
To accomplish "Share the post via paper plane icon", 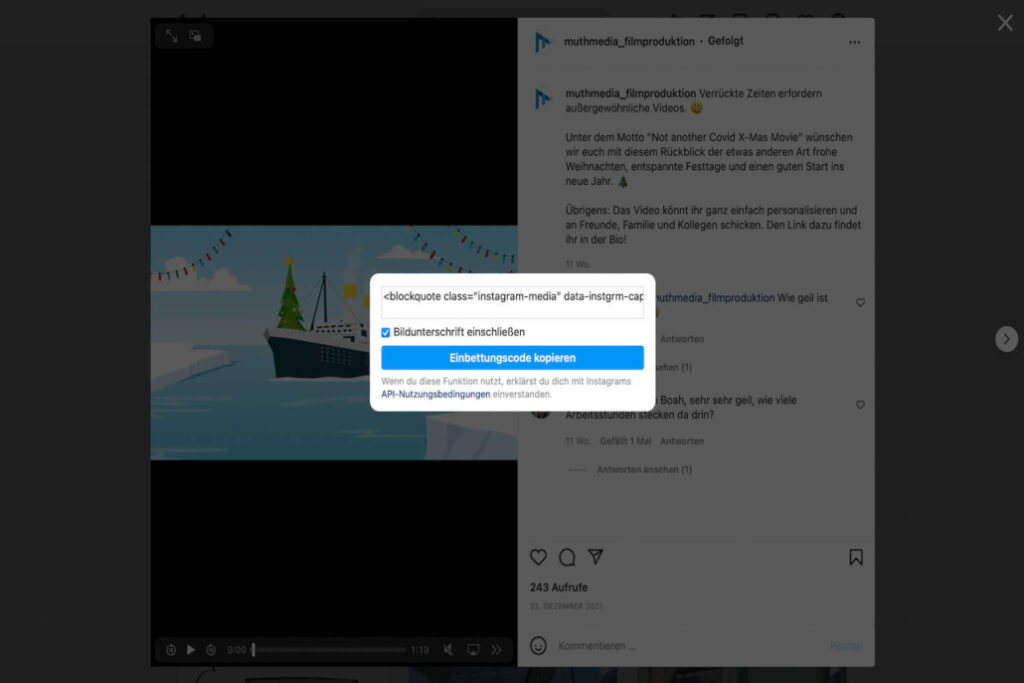I will click(596, 557).
